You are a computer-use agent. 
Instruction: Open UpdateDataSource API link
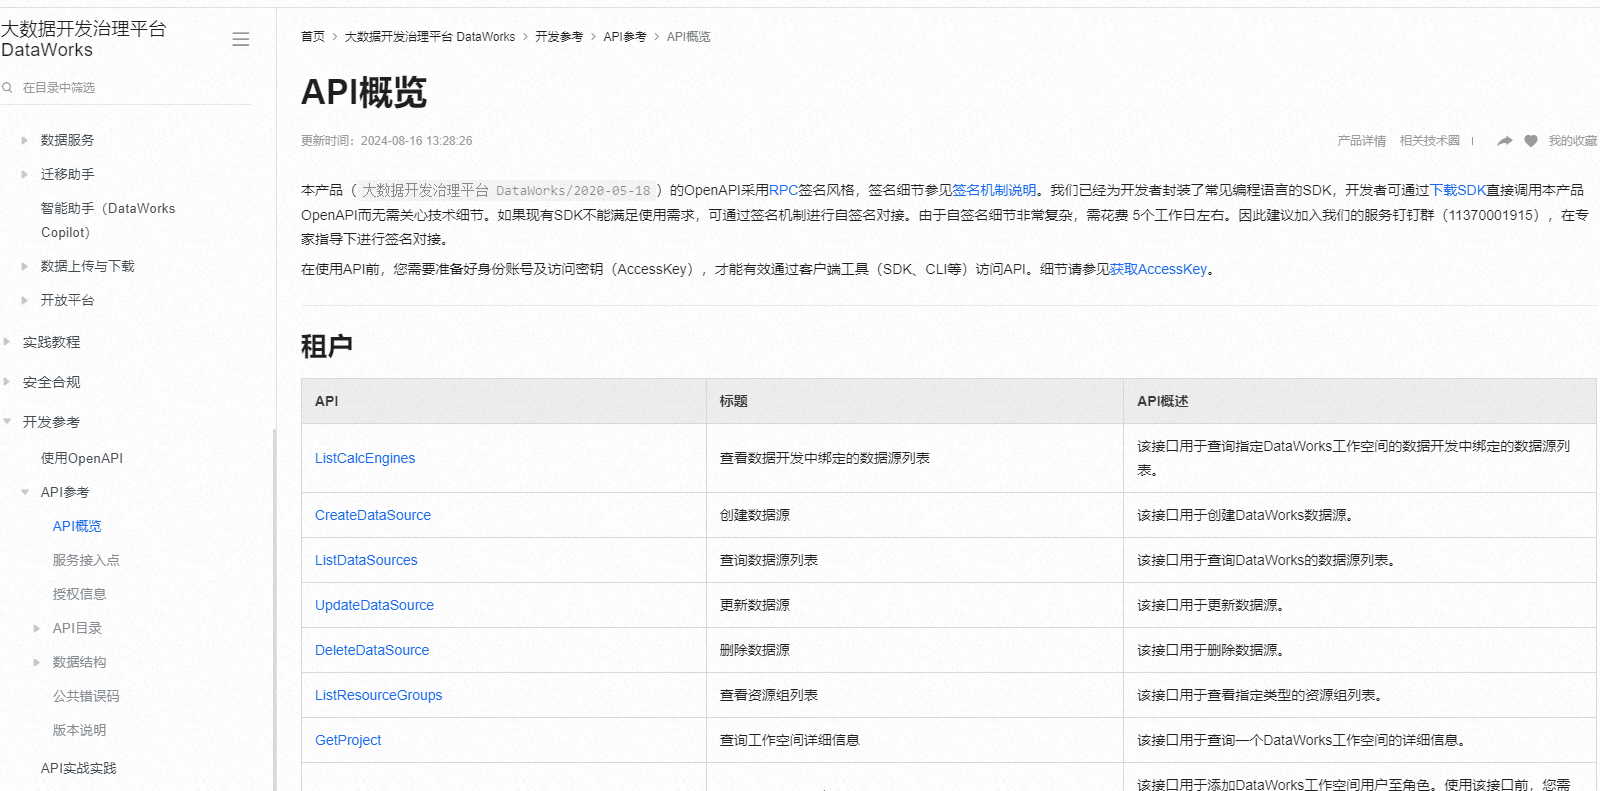[374, 605]
